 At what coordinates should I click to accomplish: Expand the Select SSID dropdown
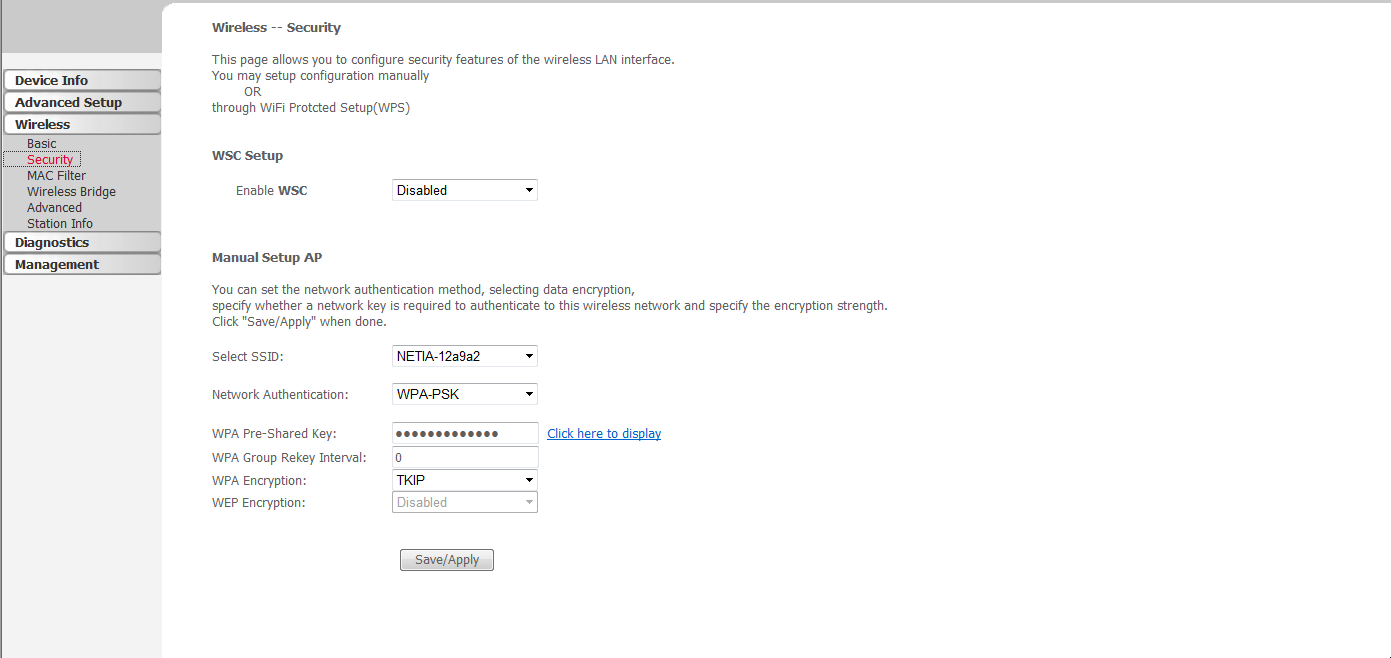point(465,356)
